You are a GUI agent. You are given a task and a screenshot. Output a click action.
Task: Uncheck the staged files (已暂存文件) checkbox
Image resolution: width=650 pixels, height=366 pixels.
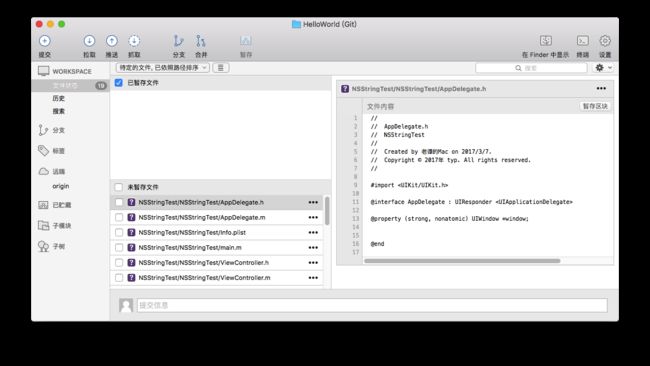(119, 82)
